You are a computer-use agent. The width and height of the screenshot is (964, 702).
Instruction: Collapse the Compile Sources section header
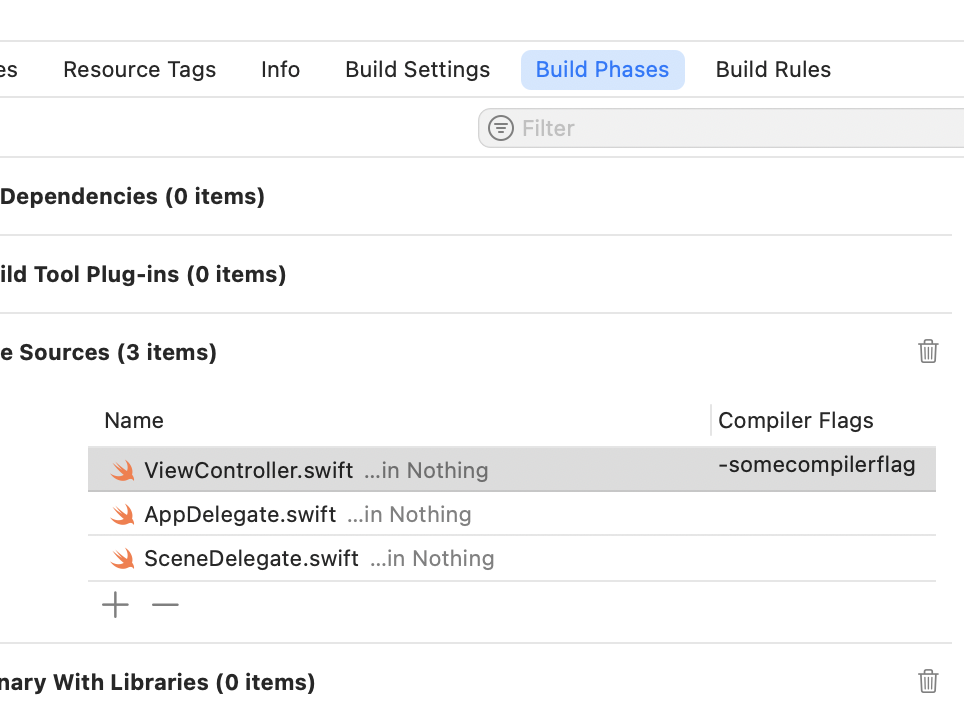tap(108, 352)
